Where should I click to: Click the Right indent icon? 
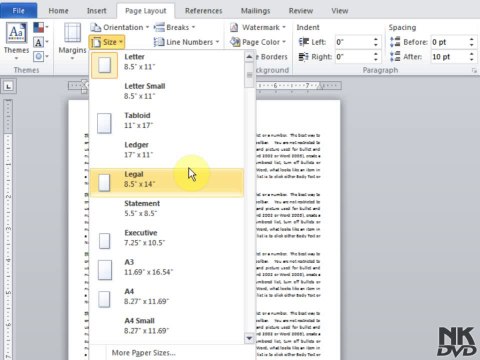[x=304, y=57]
